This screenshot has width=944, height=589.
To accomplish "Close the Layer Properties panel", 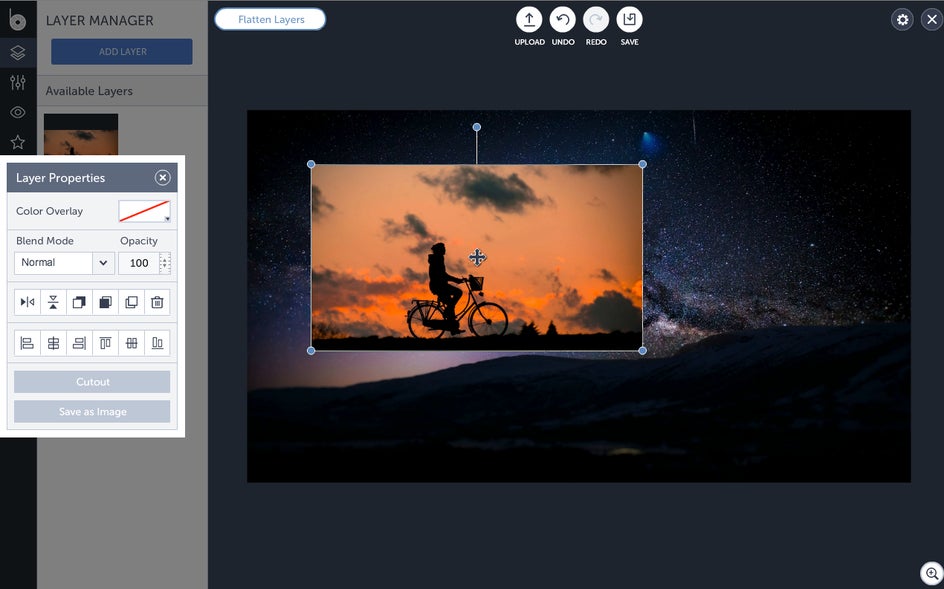I will tap(163, 178).
